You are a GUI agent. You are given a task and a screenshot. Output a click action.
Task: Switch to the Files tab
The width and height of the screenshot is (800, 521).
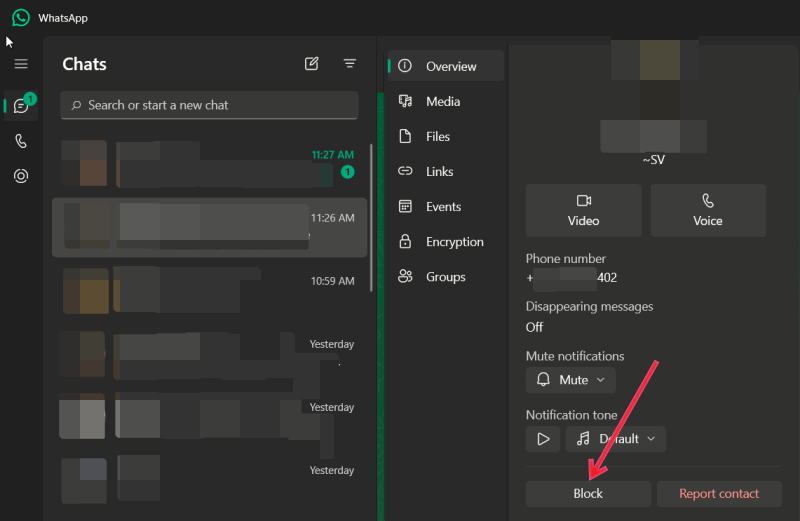coord(446,136)
